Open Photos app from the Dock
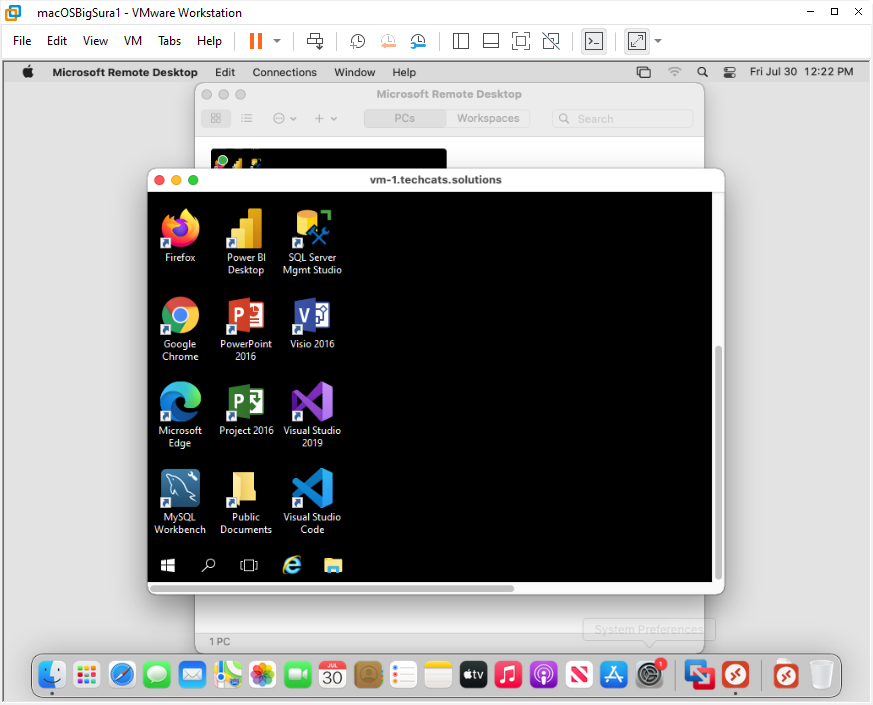This screenshot has height=705, width=873. [262, 675]
